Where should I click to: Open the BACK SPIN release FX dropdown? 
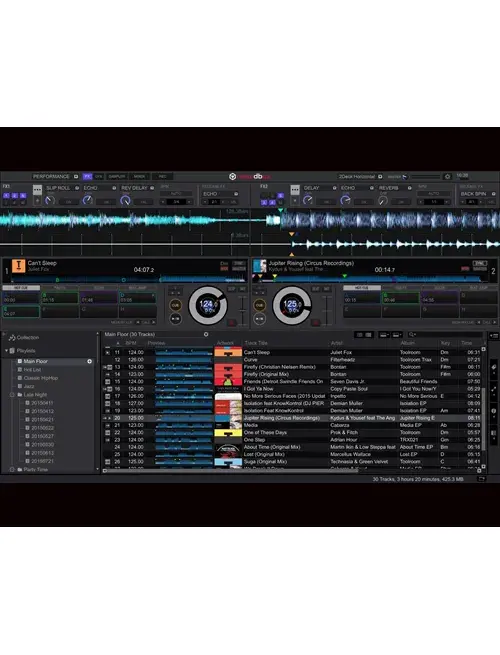[x=477, y=194]
